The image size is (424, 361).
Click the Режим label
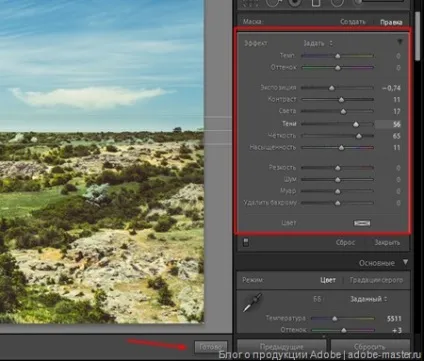pos(253,280)
